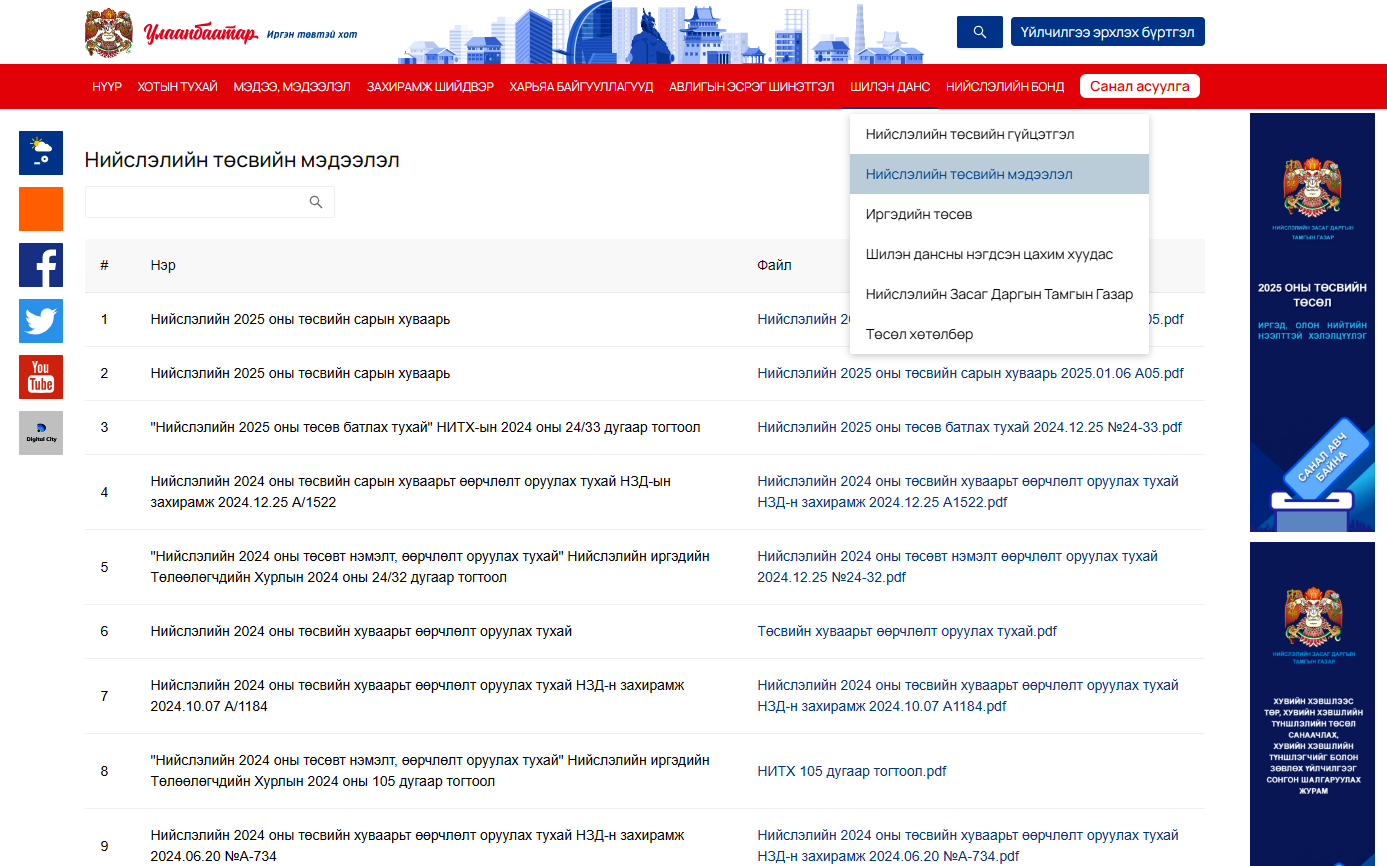The image size is (1387, 866).
Task: Click the Санал асуулга button
Action: [x=1139, y=86]
